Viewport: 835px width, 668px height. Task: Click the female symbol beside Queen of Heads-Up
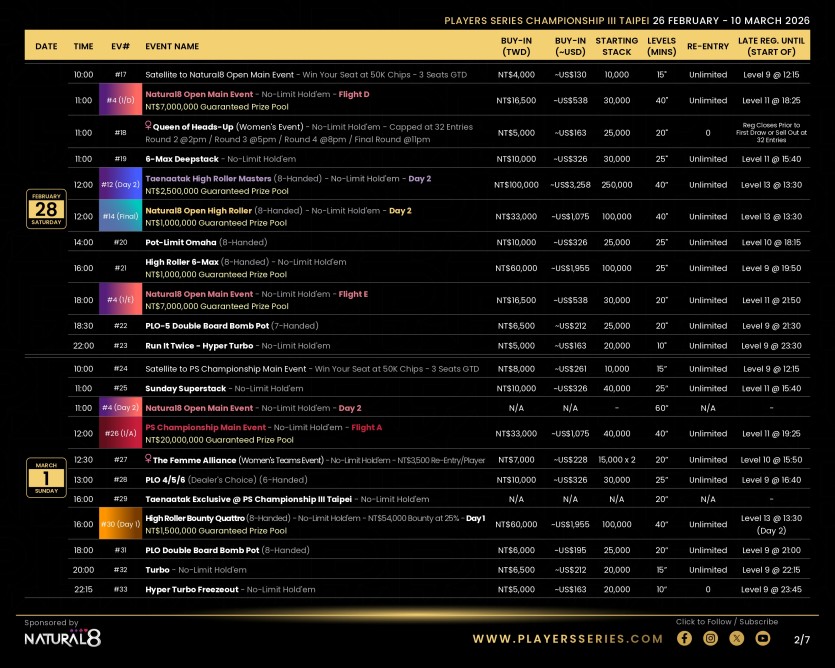[x=149, y=127]
